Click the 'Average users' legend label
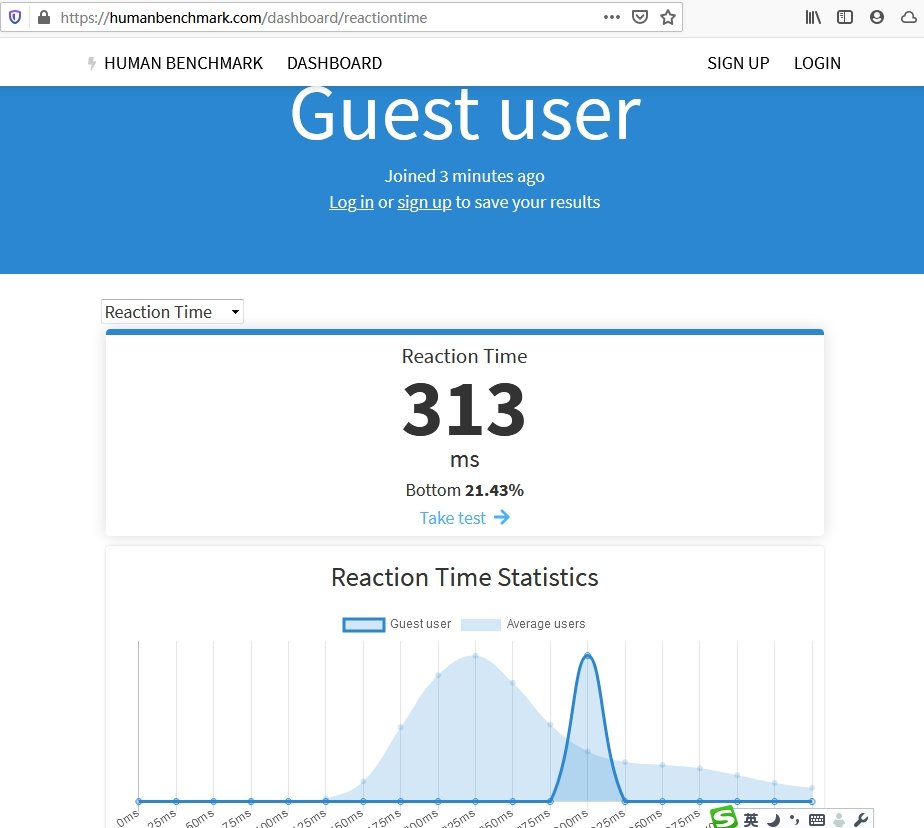Viewport: 924px width, 828px height. (x=546, y=624)
